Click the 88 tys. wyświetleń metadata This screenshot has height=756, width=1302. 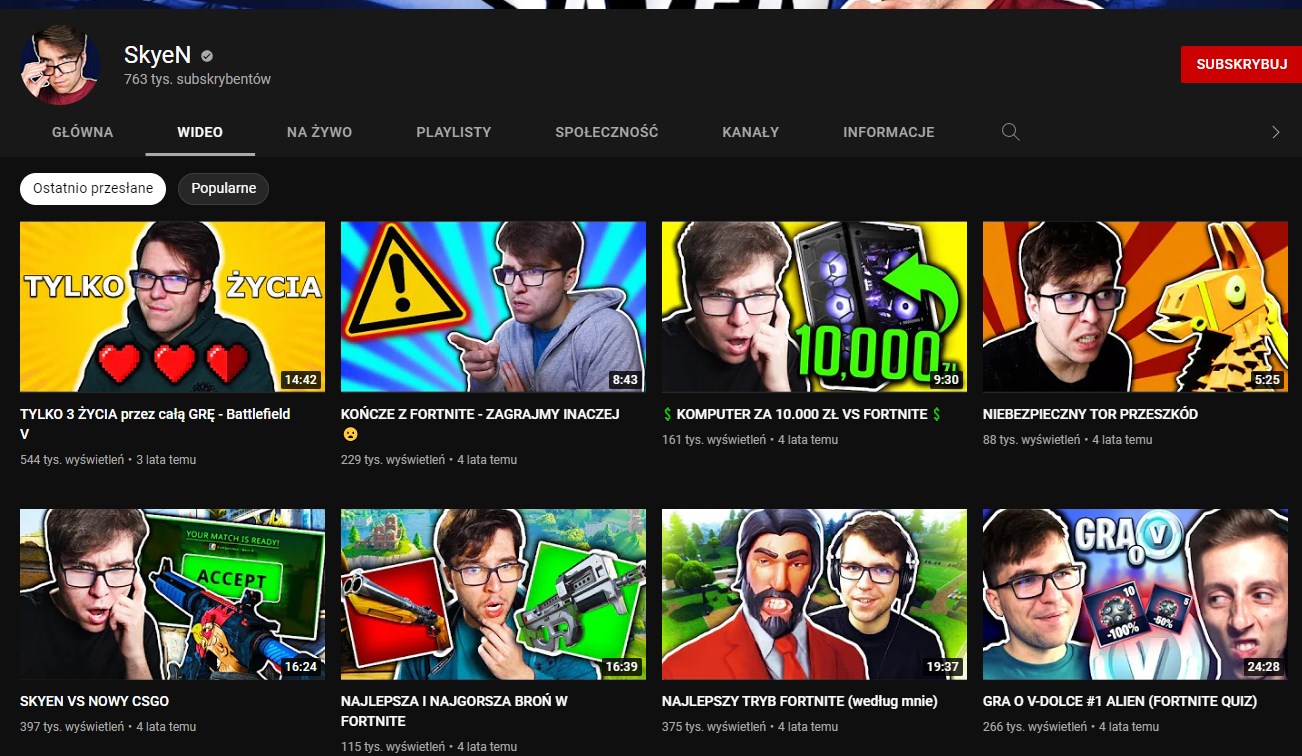(x=1032, y=440)
